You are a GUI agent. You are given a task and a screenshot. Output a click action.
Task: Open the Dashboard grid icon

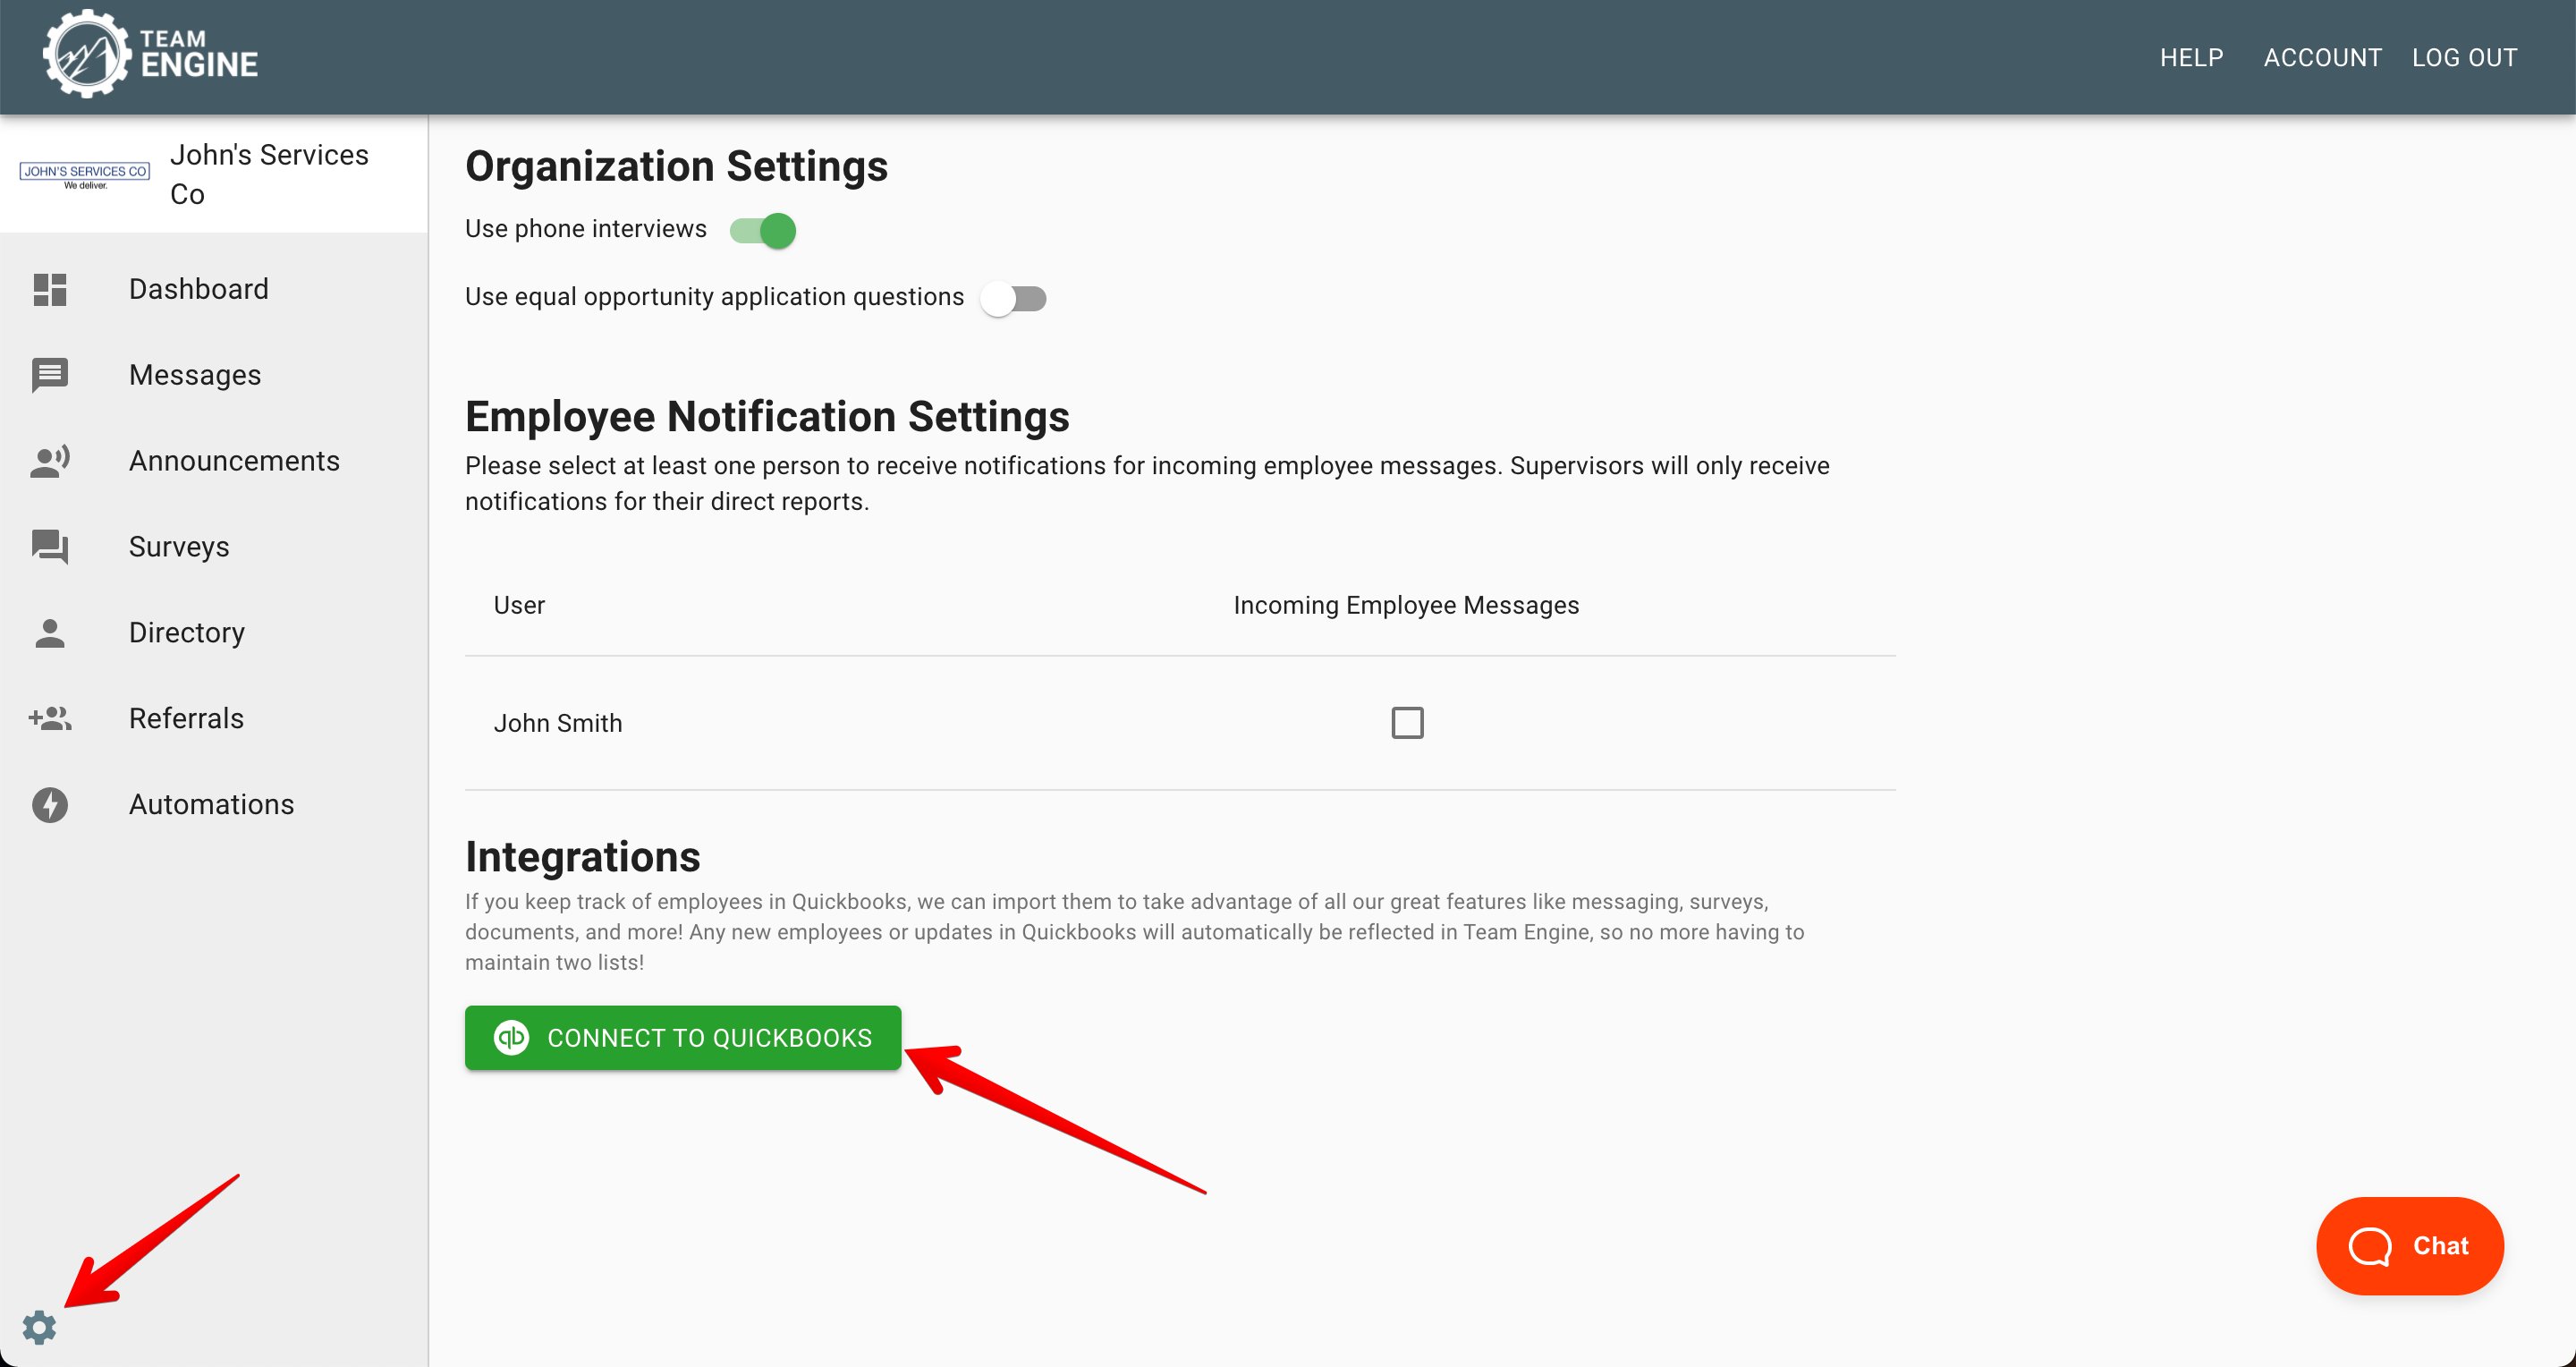click(x=50, y=289)
